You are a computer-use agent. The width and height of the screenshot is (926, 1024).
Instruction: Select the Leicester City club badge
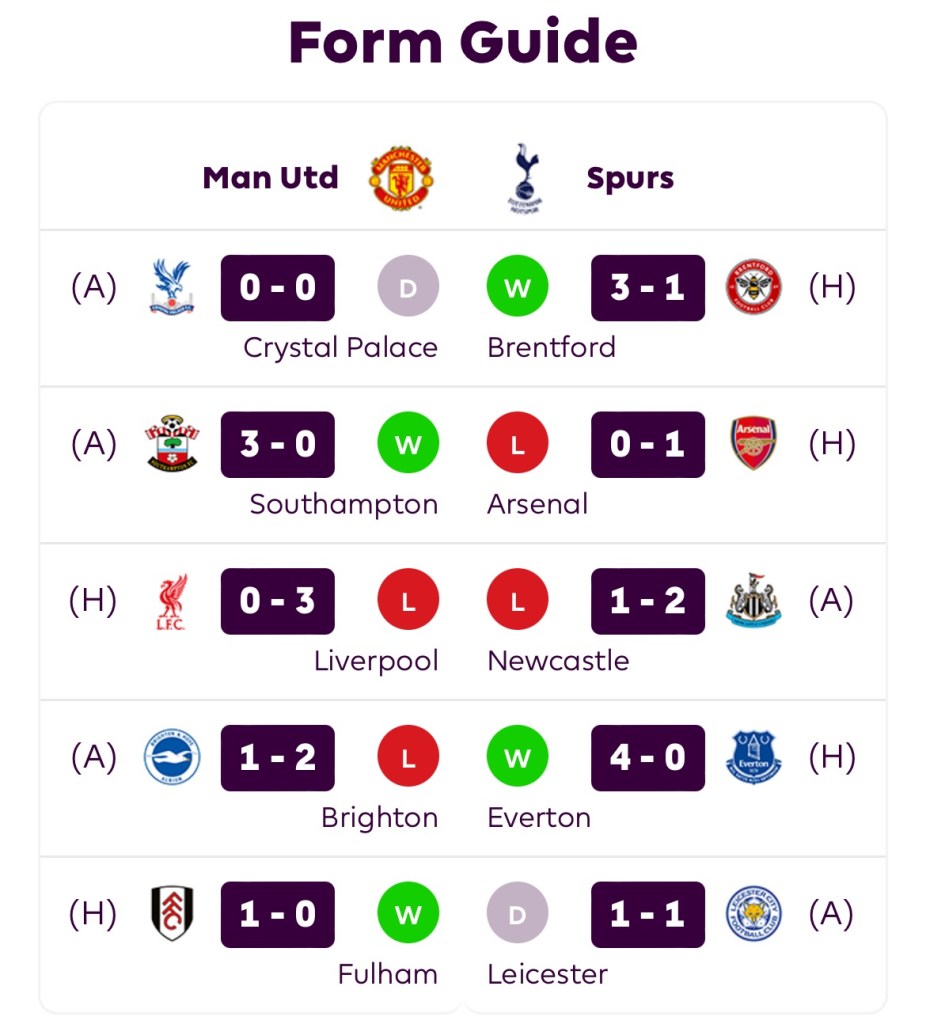(754, 914)
